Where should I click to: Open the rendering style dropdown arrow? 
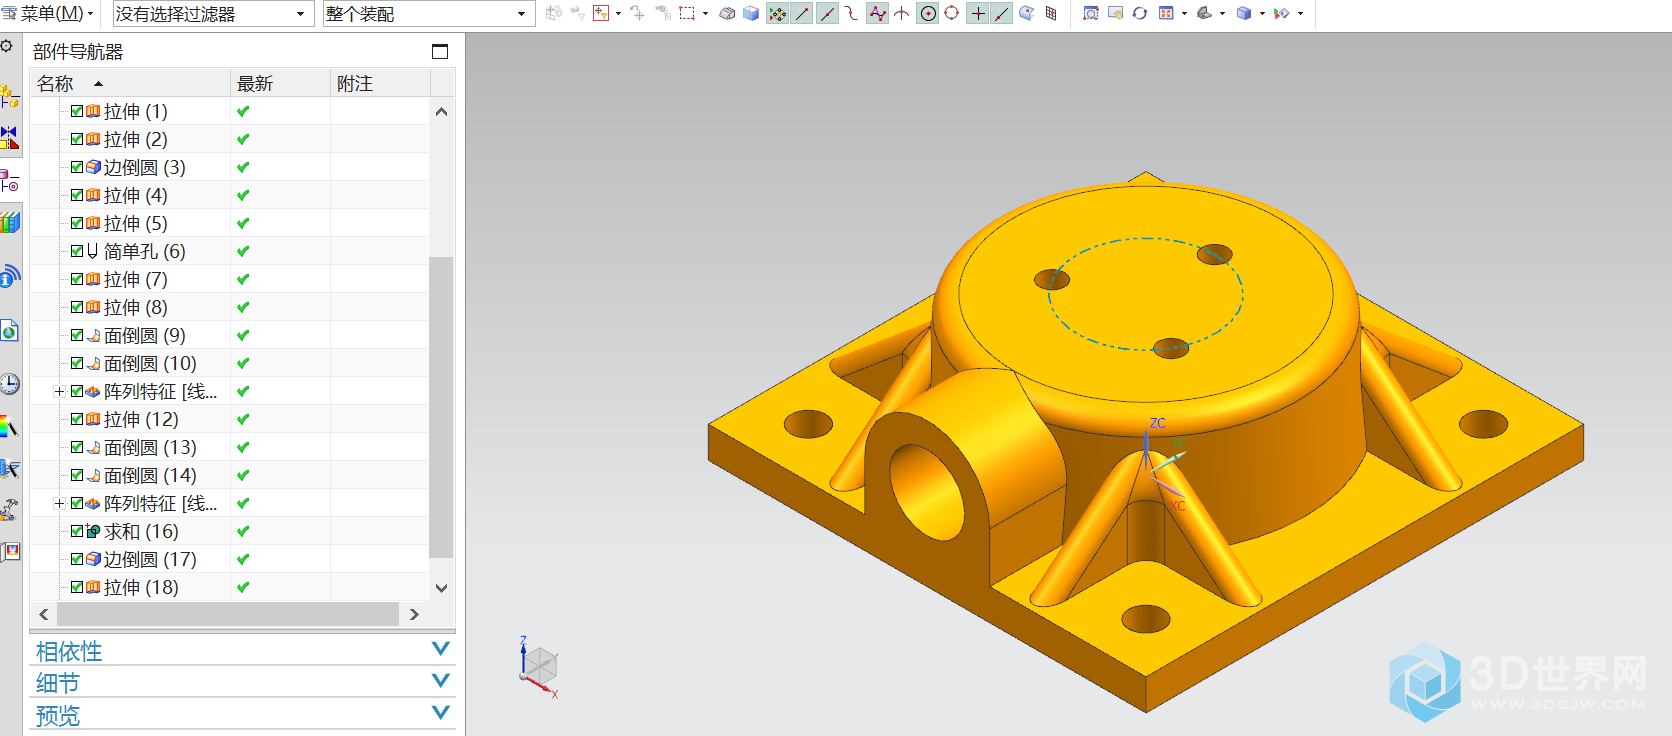click(x=1262, y=14)
